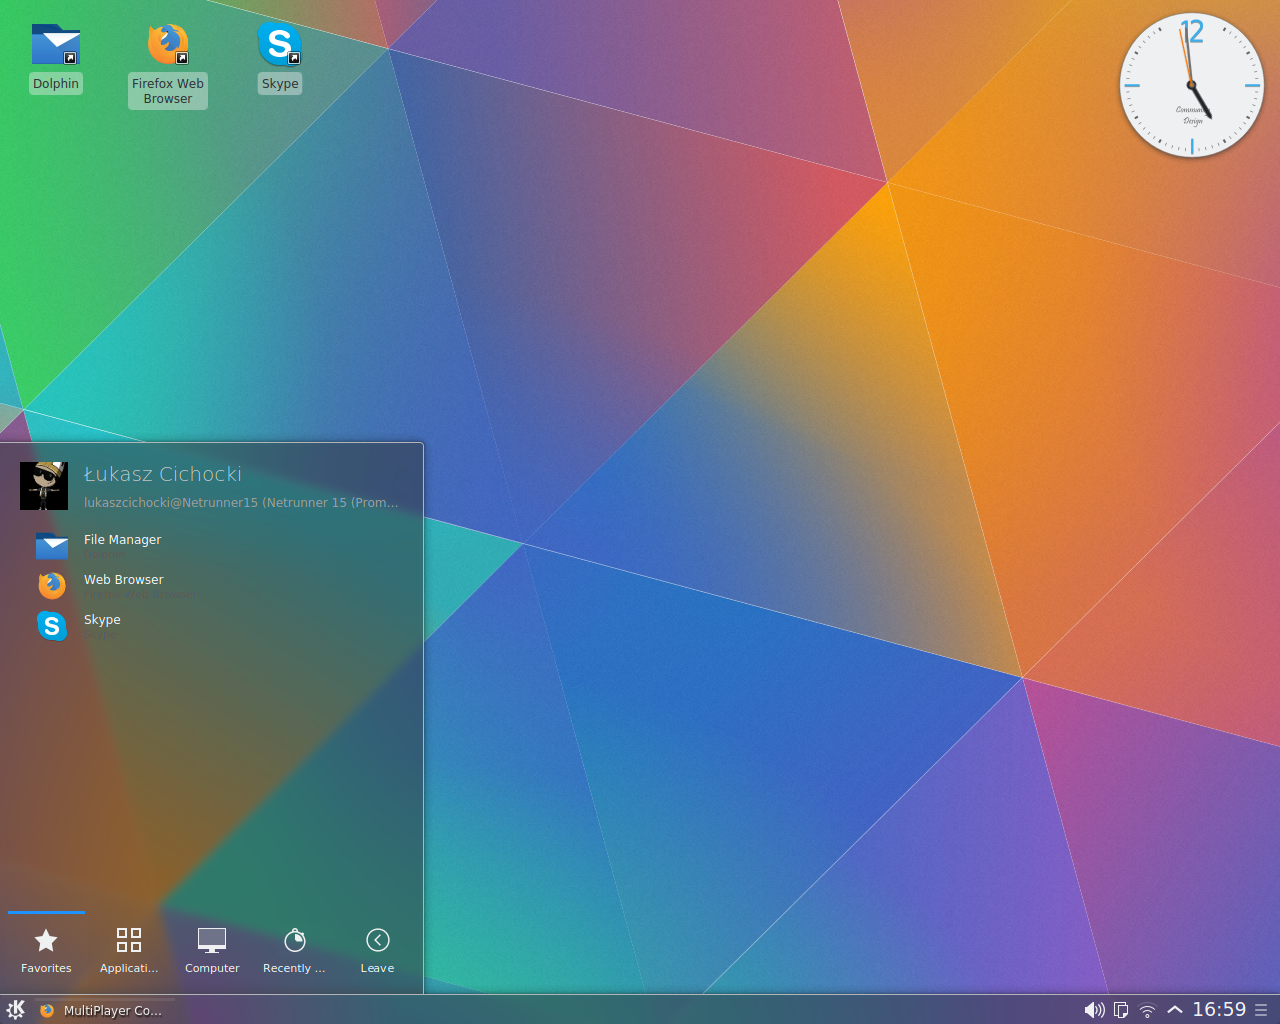
Task: Launch File Manager from Favorites
Action: (x=214, y=545)
